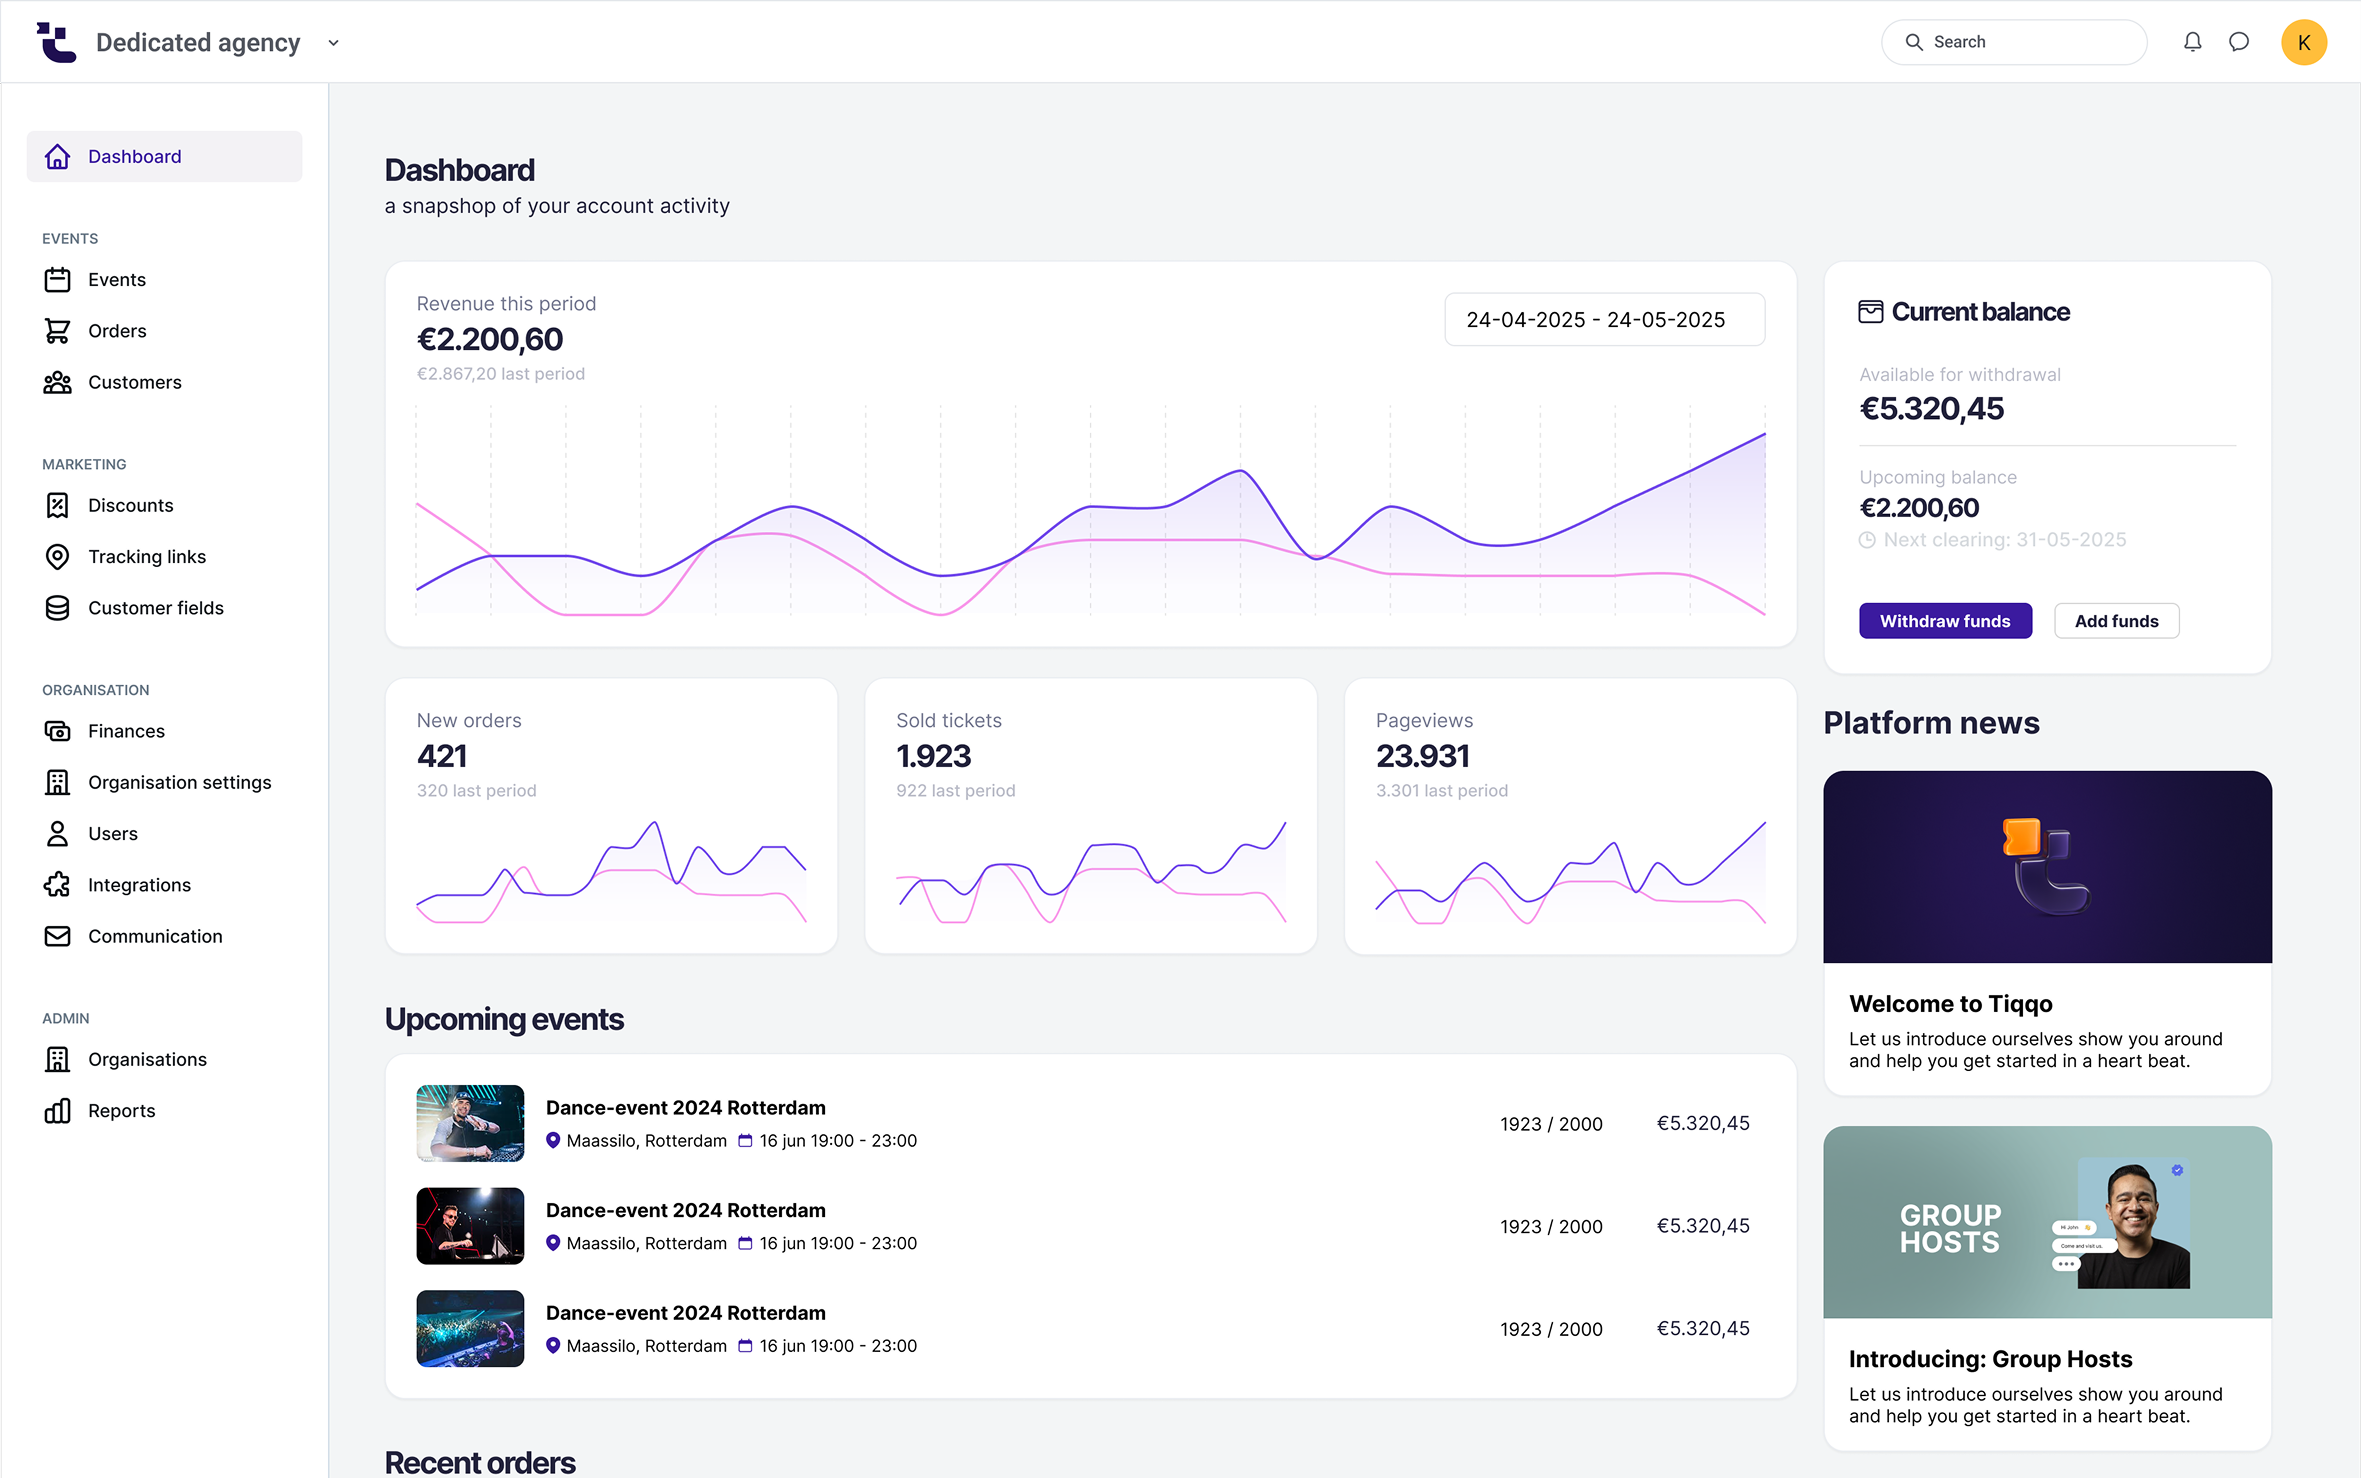This screenshot has width=2361, height=1478.
Task: Click the Add funds button
Action: [2116, 621]
